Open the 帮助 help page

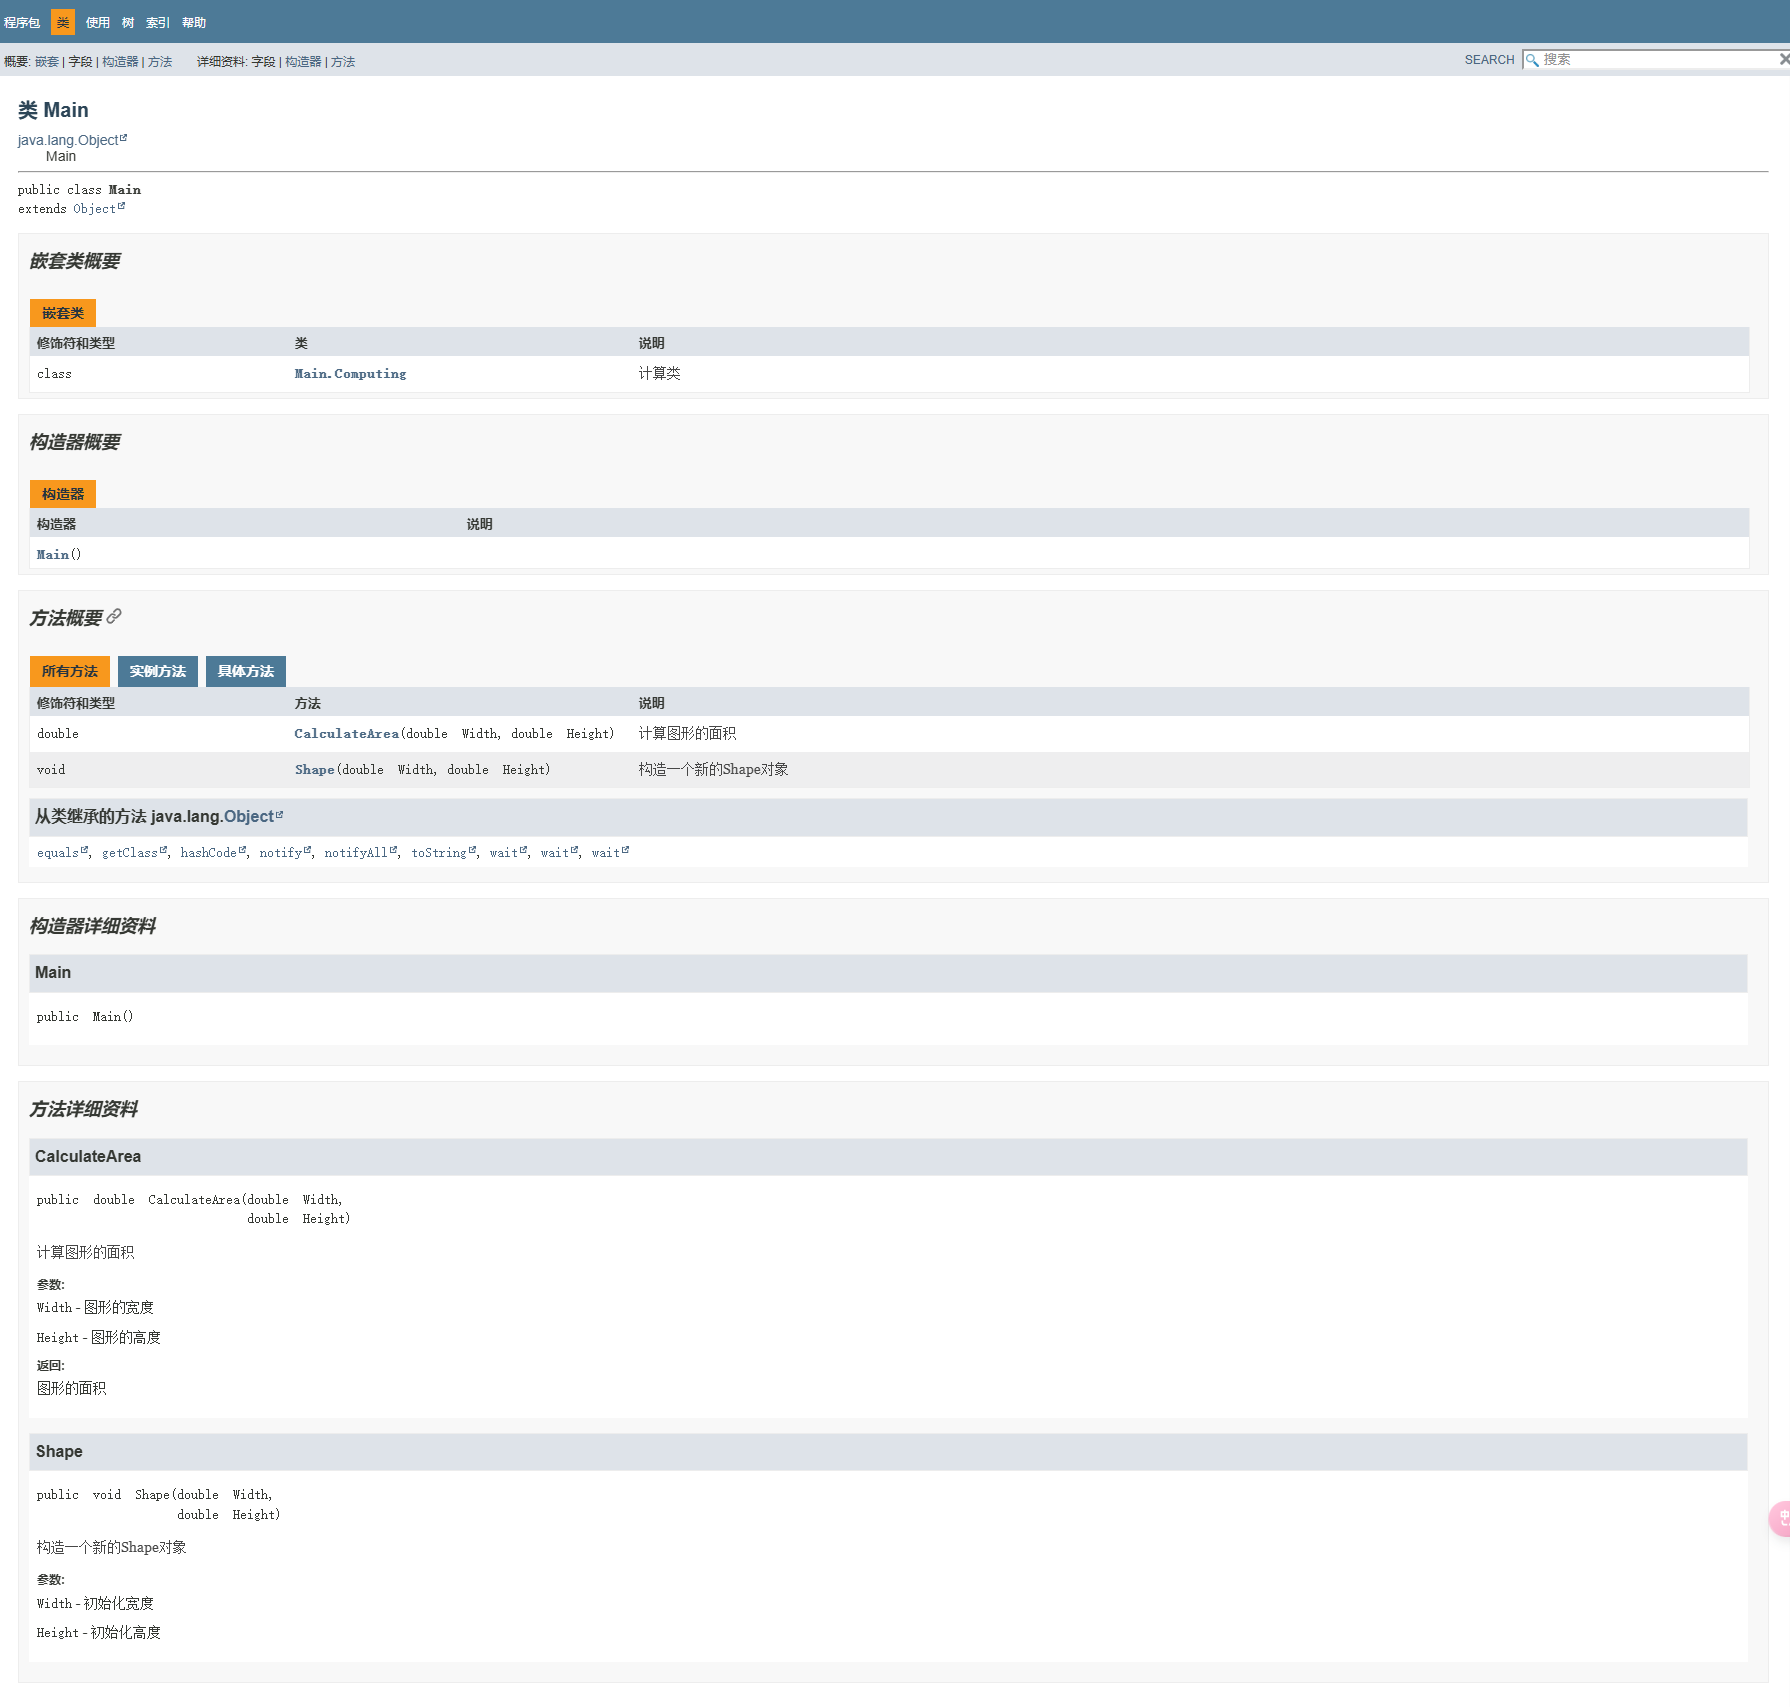pyautogui.click(x=194, y=22)
